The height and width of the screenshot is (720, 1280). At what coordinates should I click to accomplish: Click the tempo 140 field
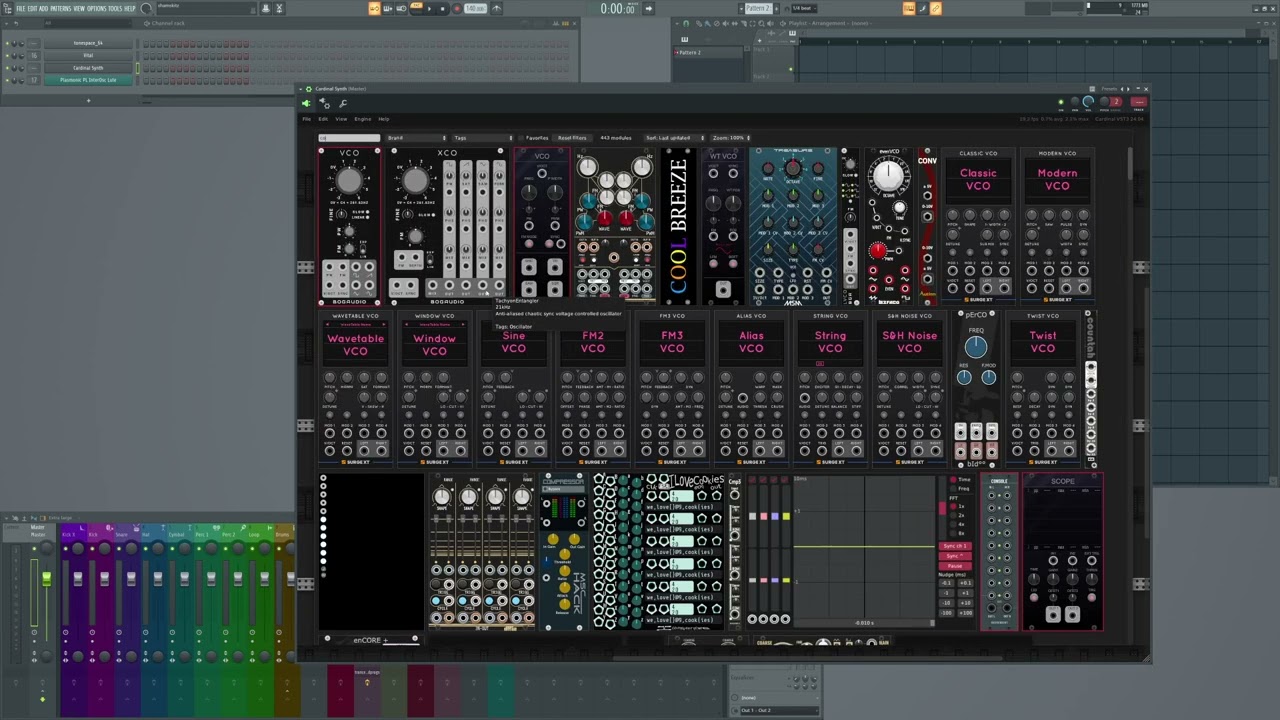click(x=475, y=9)
